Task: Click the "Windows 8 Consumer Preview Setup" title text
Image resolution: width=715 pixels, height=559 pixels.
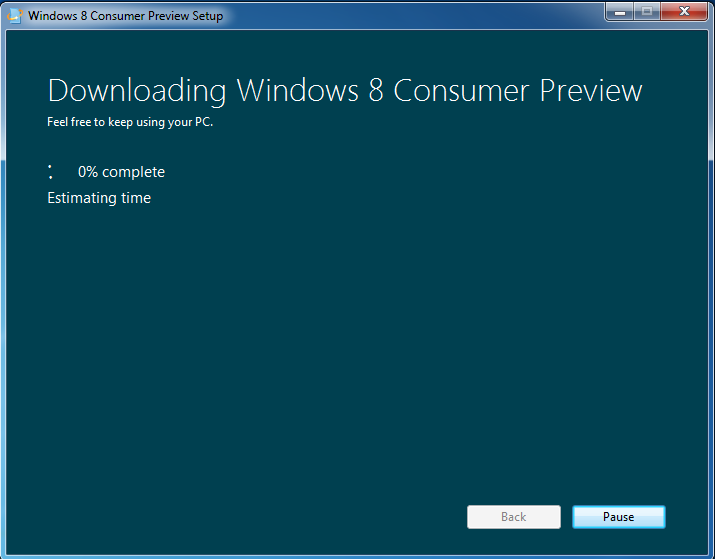Action: click(125, 16)
